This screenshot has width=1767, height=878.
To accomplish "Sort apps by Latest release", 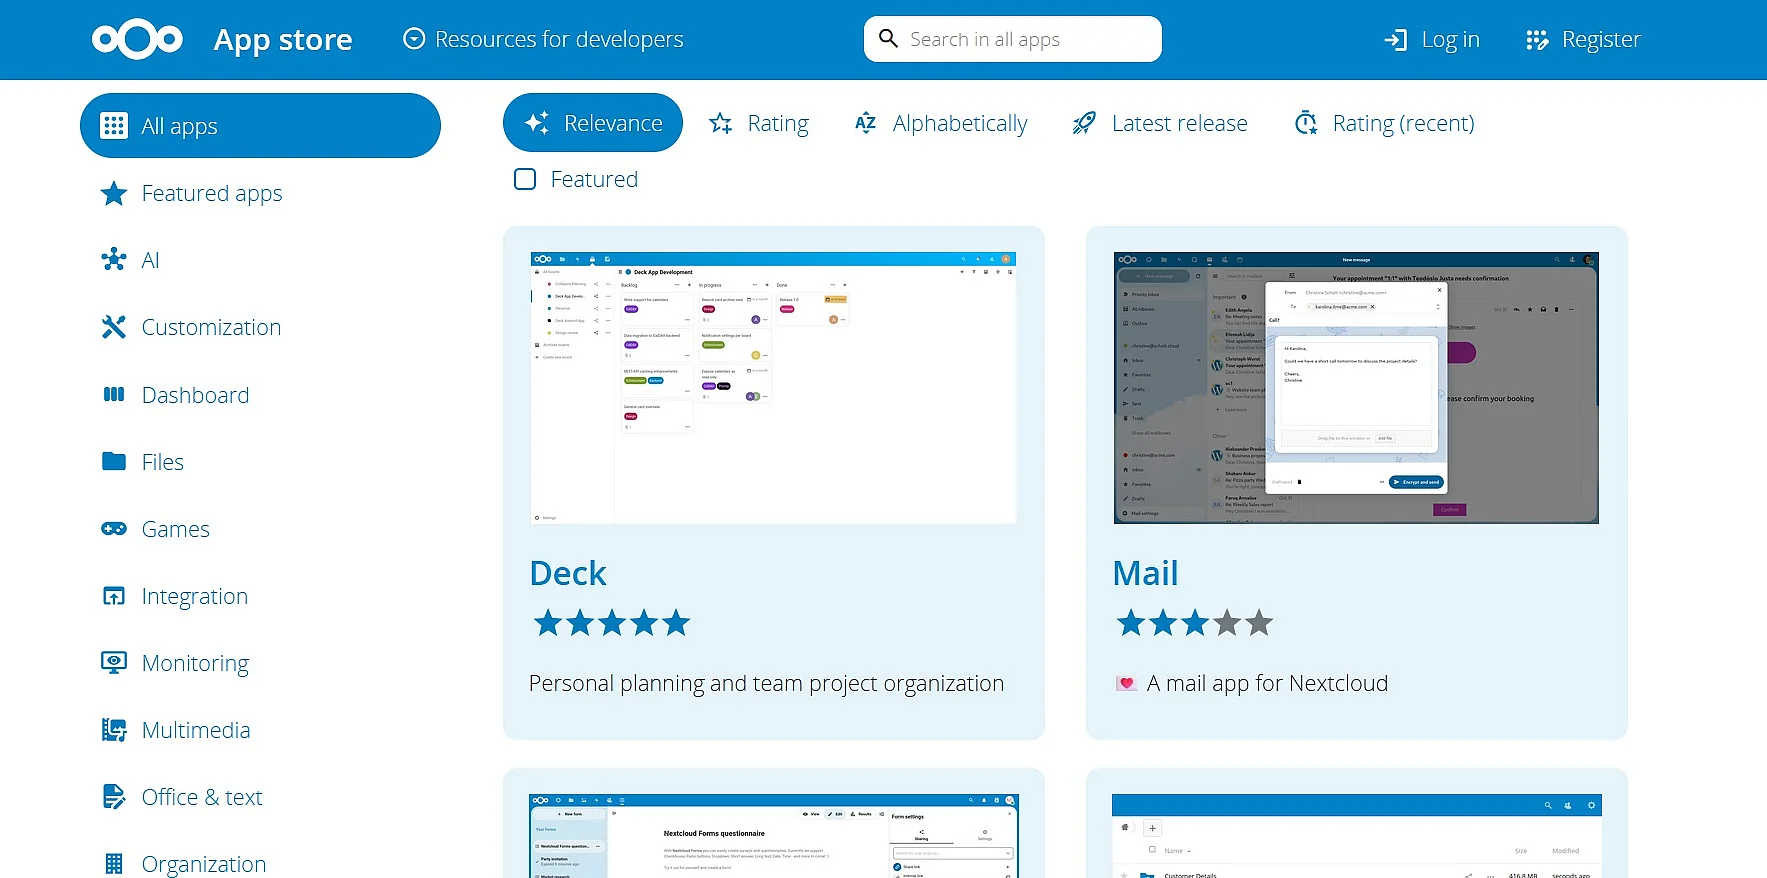I will click(x=1160, y=123).
